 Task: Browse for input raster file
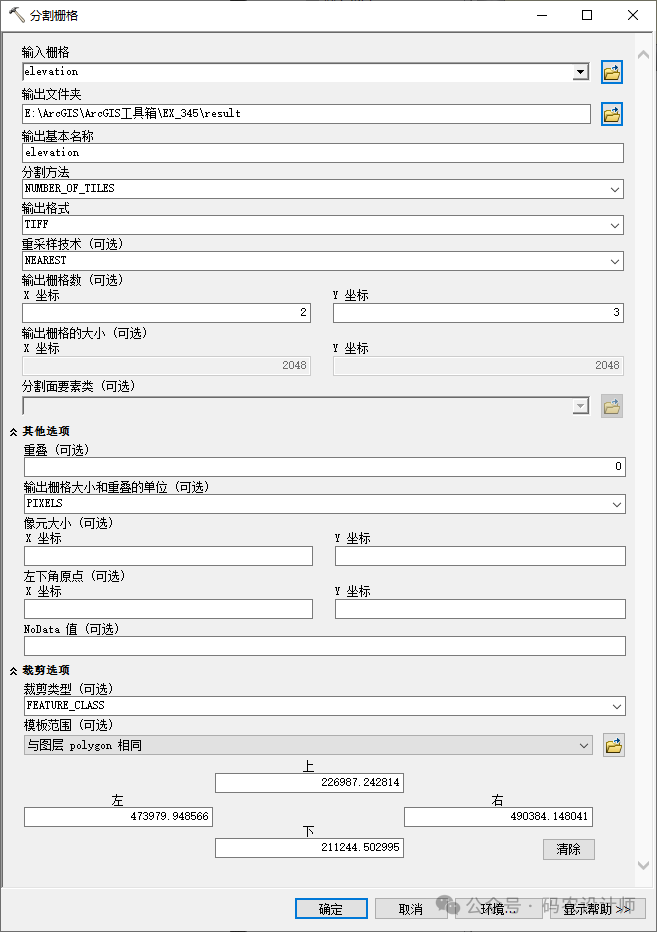(x=611, y=72)
